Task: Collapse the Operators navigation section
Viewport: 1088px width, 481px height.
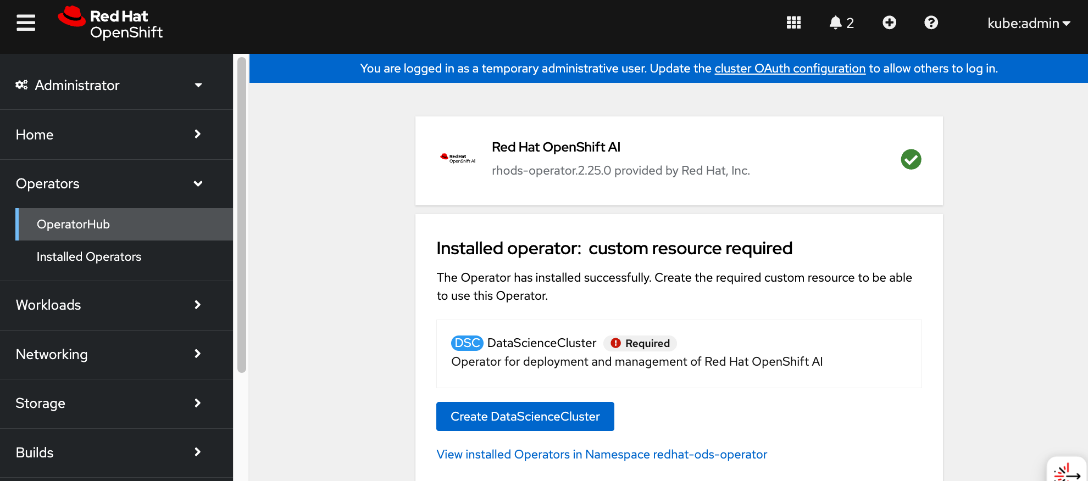Action: coord(117,184)
